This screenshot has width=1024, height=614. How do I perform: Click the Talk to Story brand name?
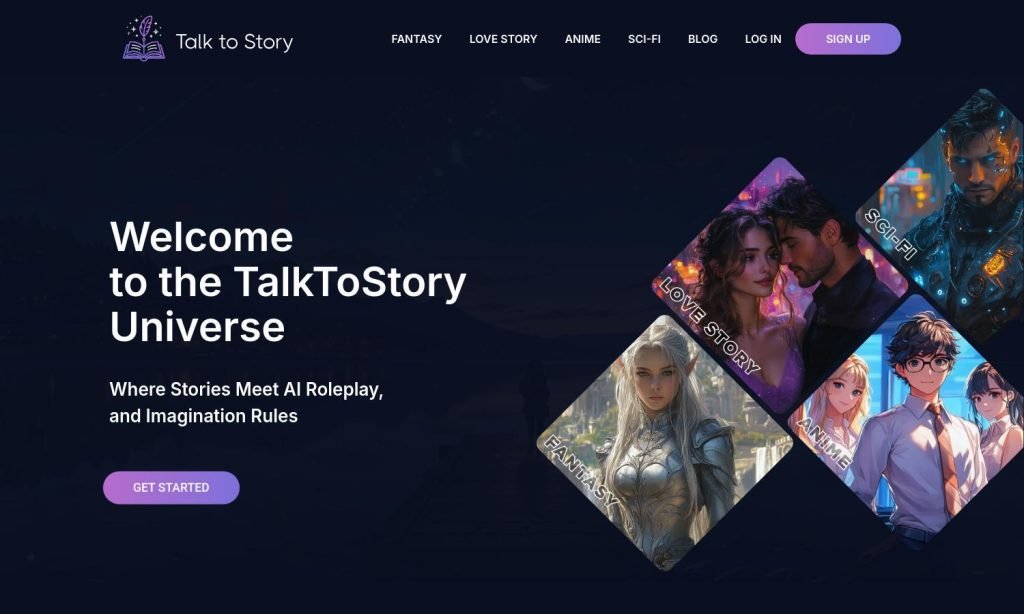pyautogui.click(x=234, y=42)
